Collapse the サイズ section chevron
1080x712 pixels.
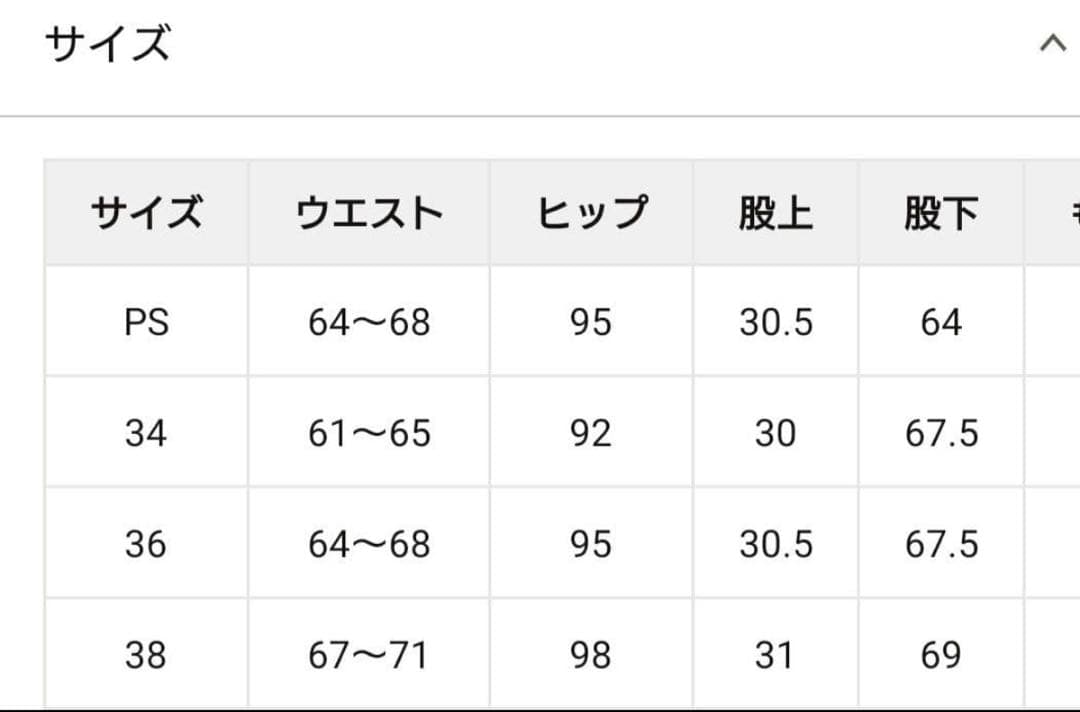click(x=1052, y=44)
